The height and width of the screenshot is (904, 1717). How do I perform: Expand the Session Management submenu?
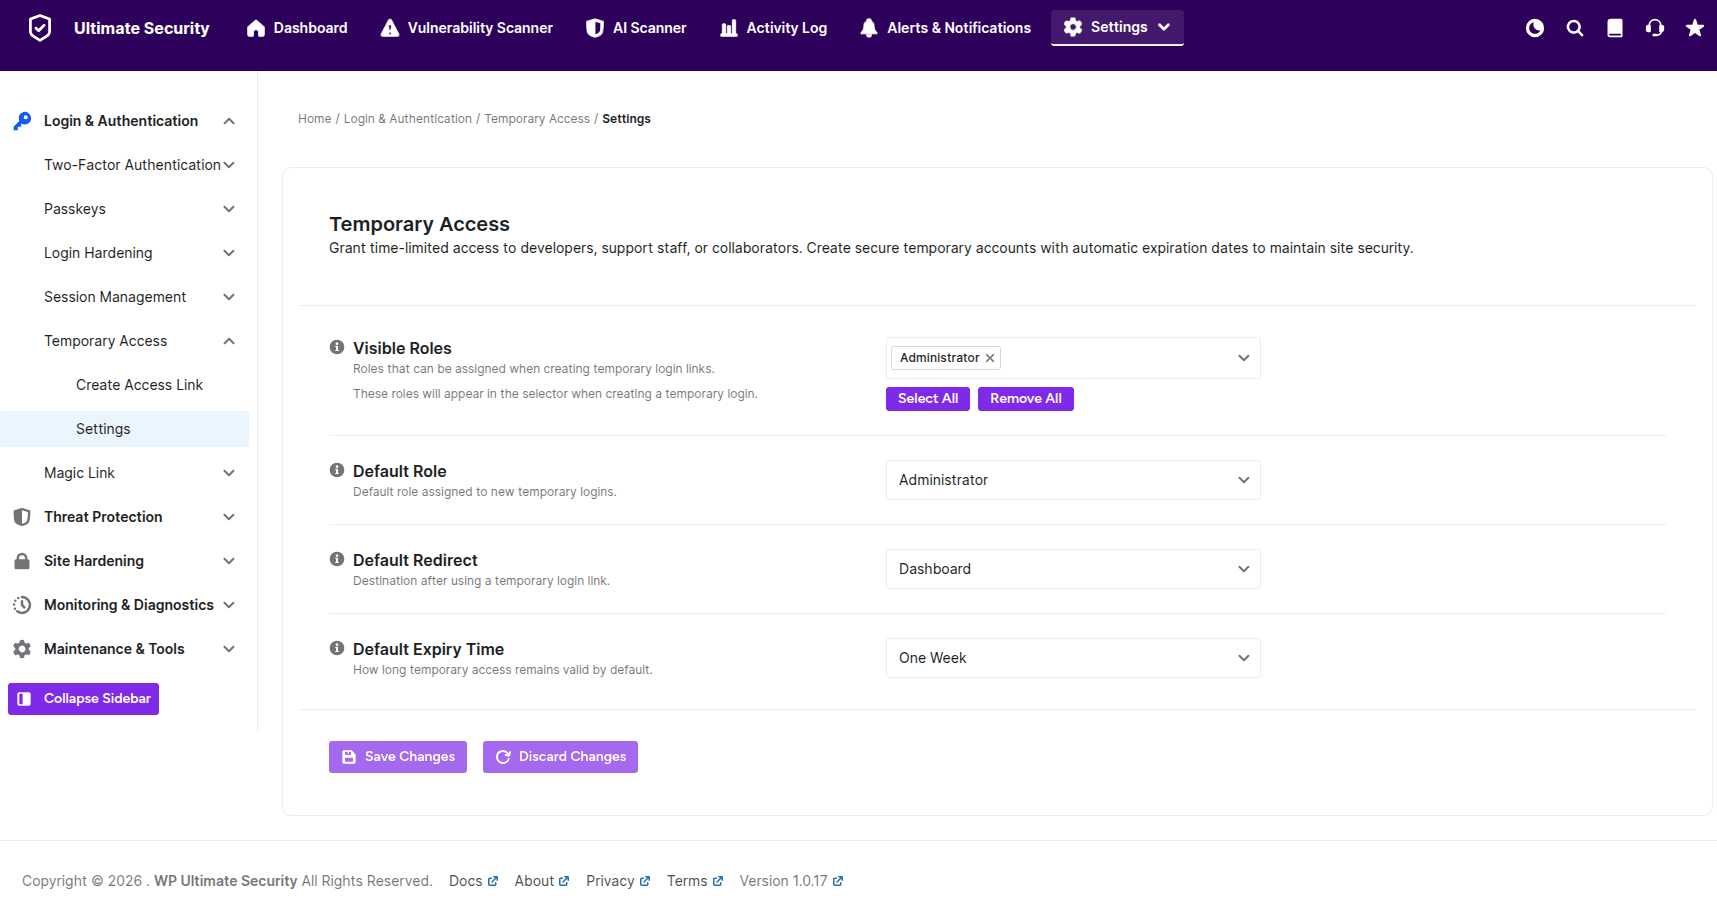click(229, 297)
